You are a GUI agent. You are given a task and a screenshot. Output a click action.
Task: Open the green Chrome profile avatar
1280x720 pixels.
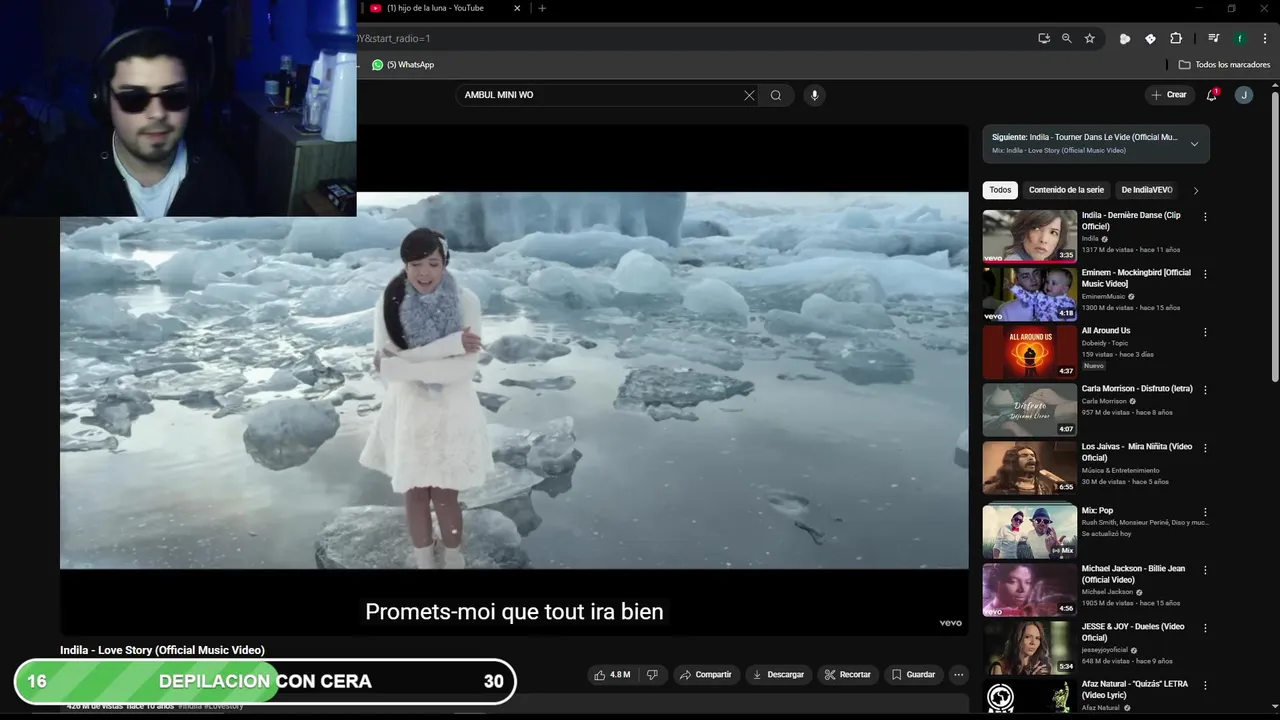[1240, 38]
